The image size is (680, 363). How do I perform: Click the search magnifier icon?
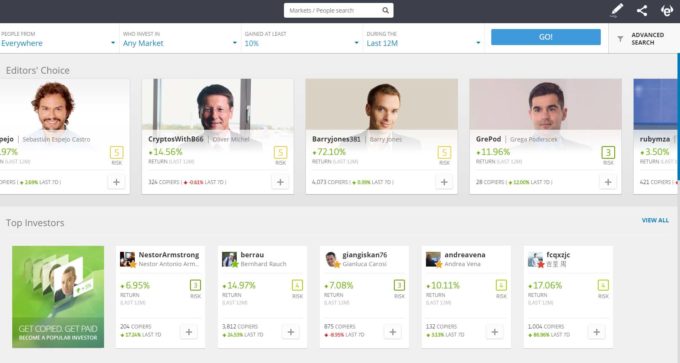tap(386, 10)
